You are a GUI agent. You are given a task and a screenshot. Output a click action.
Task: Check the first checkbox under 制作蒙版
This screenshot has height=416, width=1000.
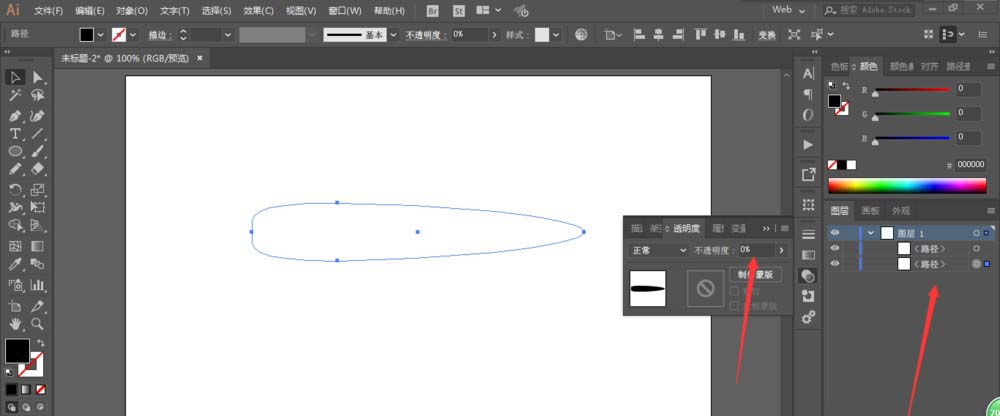tap(734, 292)
